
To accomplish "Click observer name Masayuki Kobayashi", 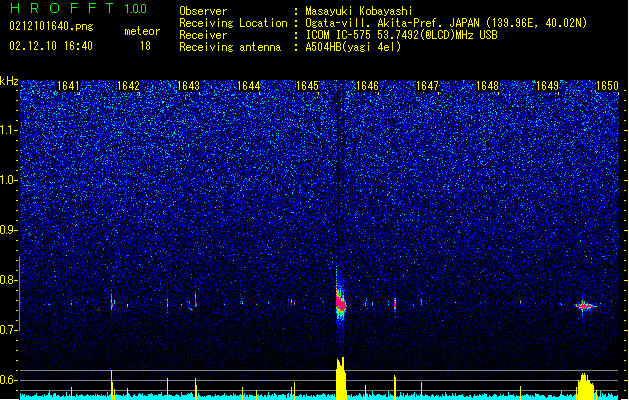I will pos(358,11).
